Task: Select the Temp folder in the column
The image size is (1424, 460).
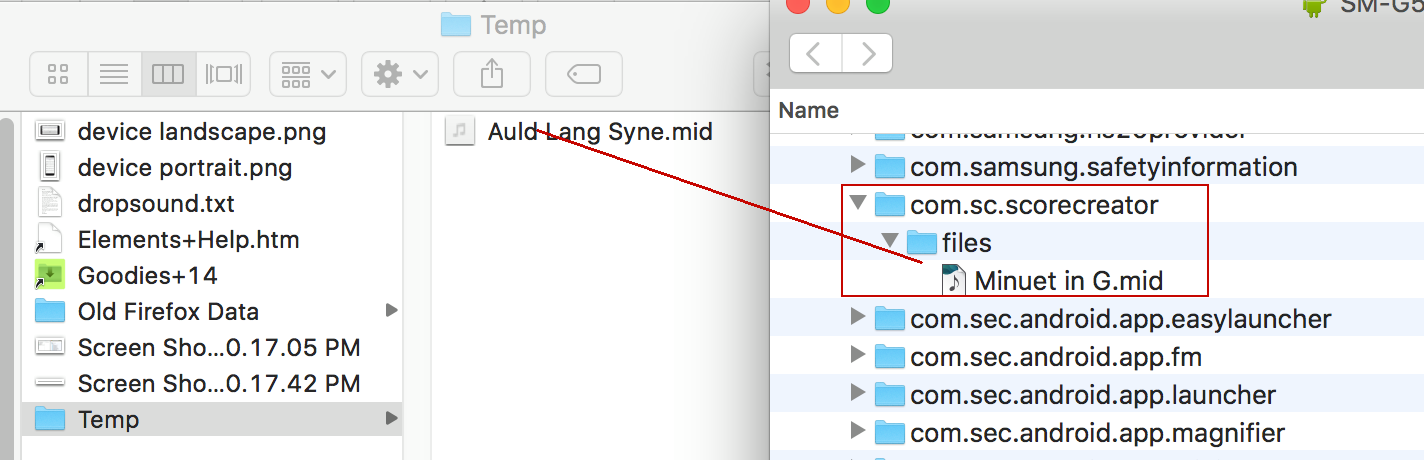Action: pyautogui.click(x=211, y=419)
